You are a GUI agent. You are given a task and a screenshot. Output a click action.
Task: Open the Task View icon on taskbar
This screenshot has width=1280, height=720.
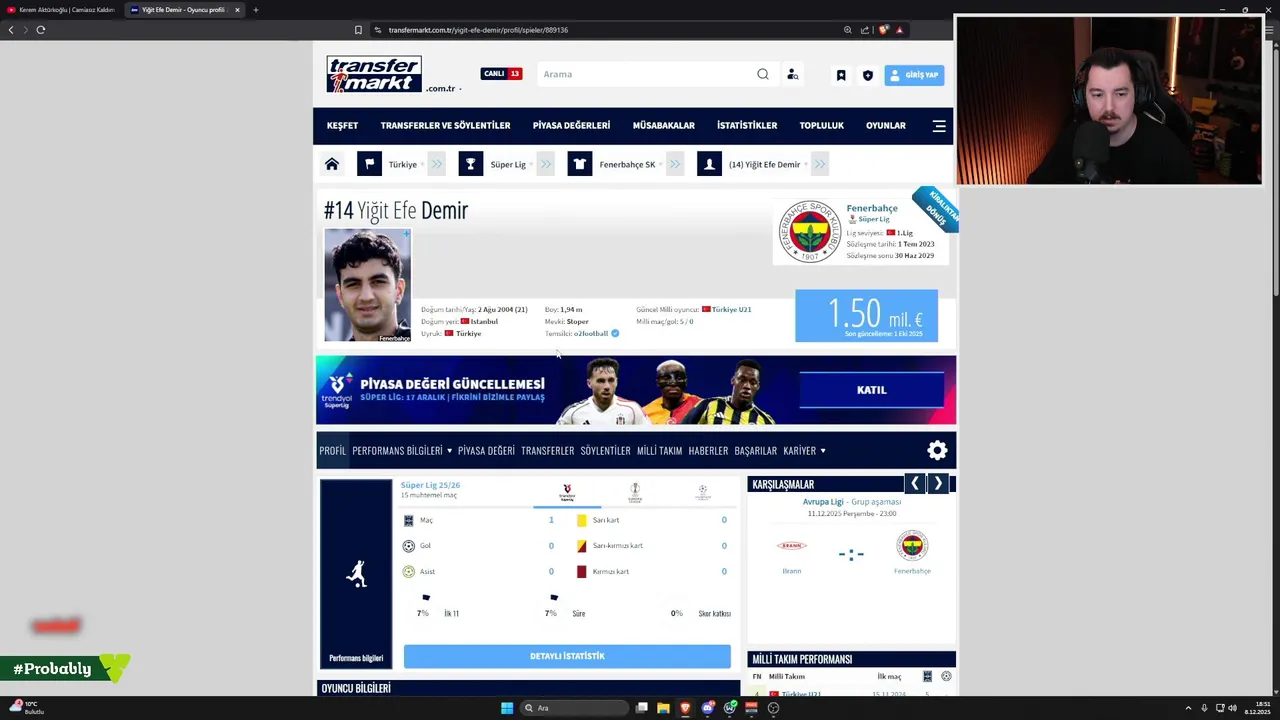[x=641, y=708]
